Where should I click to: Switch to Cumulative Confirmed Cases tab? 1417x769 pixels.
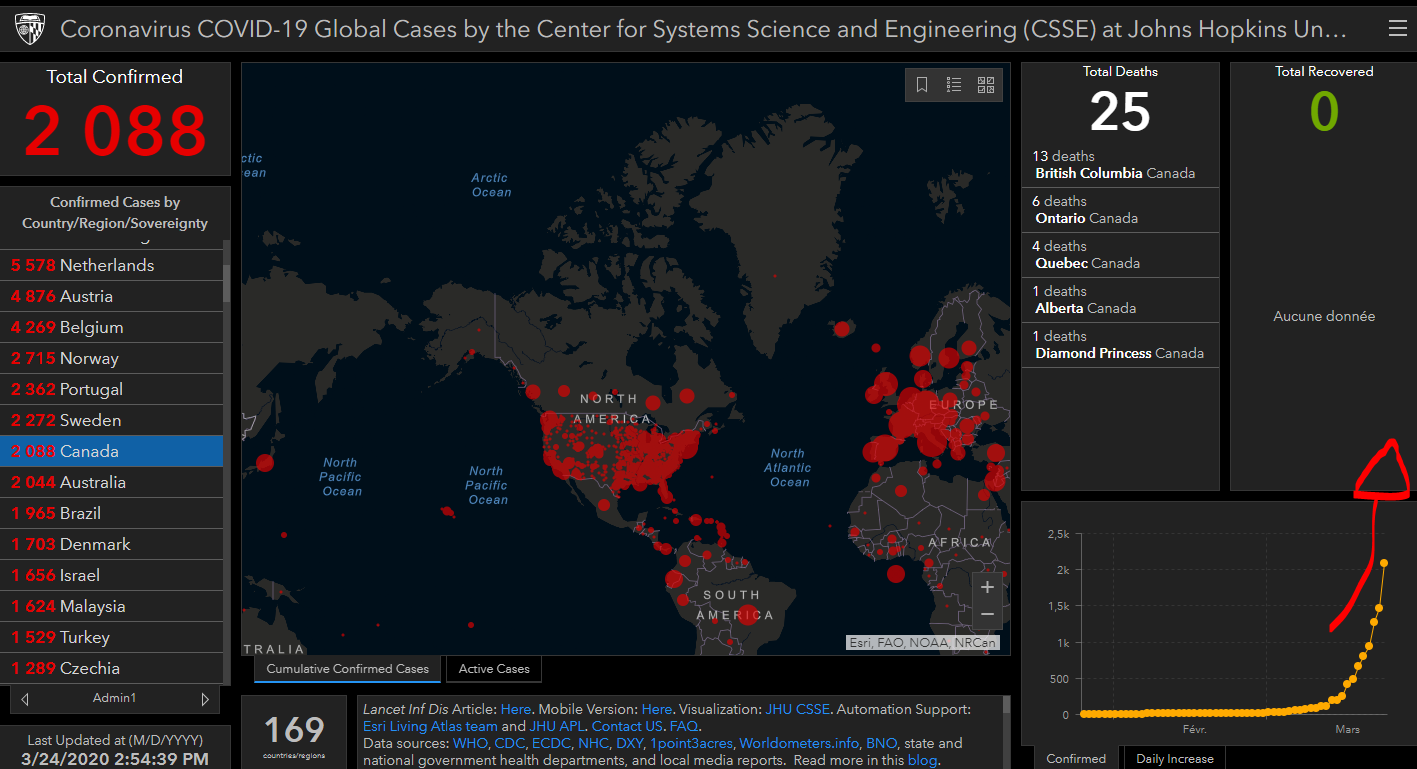(347, 669)
